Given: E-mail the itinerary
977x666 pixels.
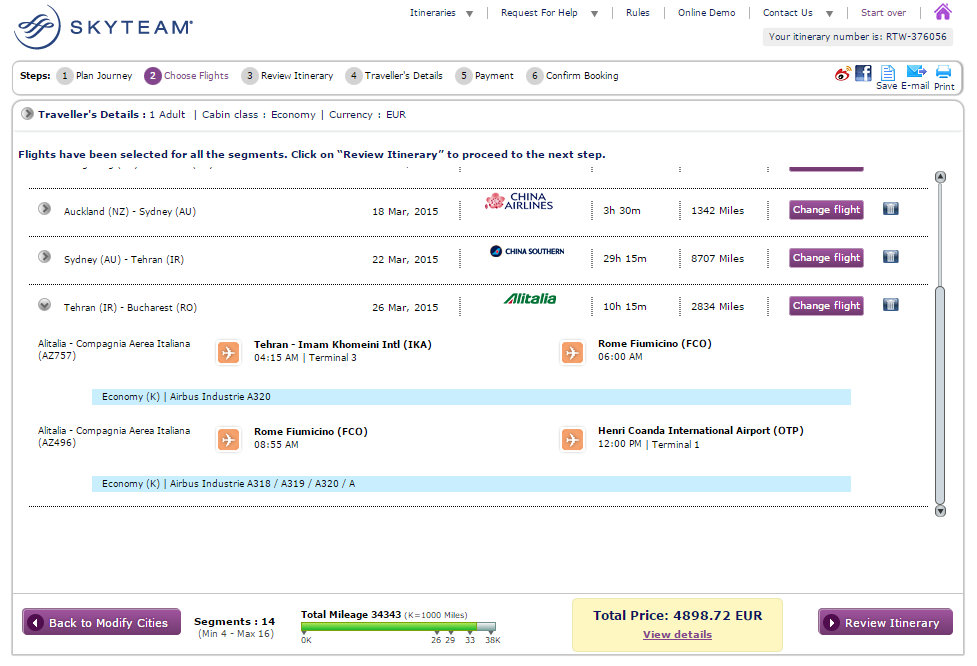Looking at the screenshot, I should click(x=915, y=78).
